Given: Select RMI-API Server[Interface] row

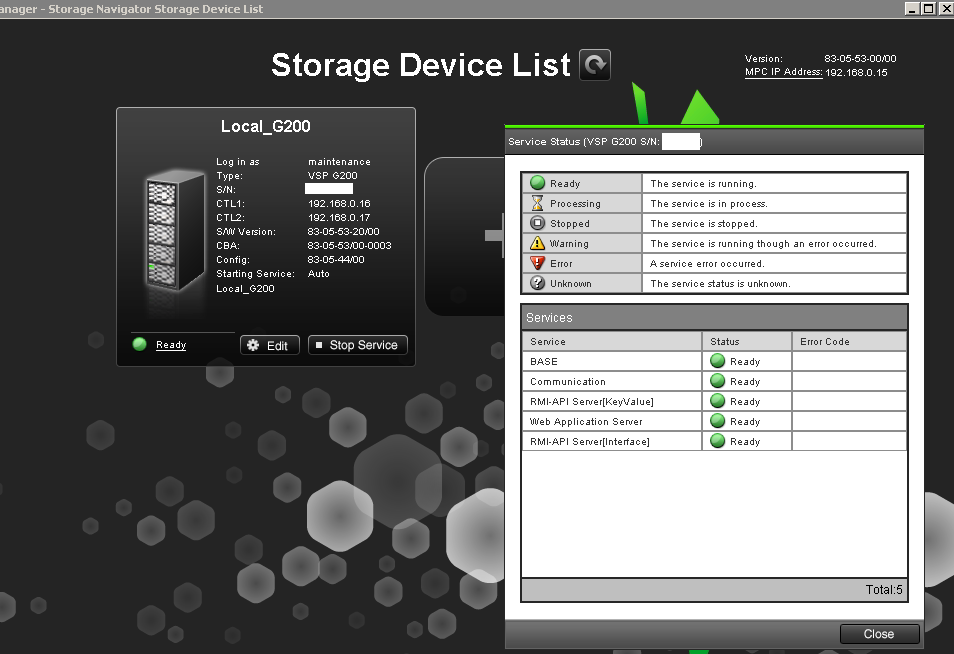Looking at the screenshot, I should coord(714,442).
